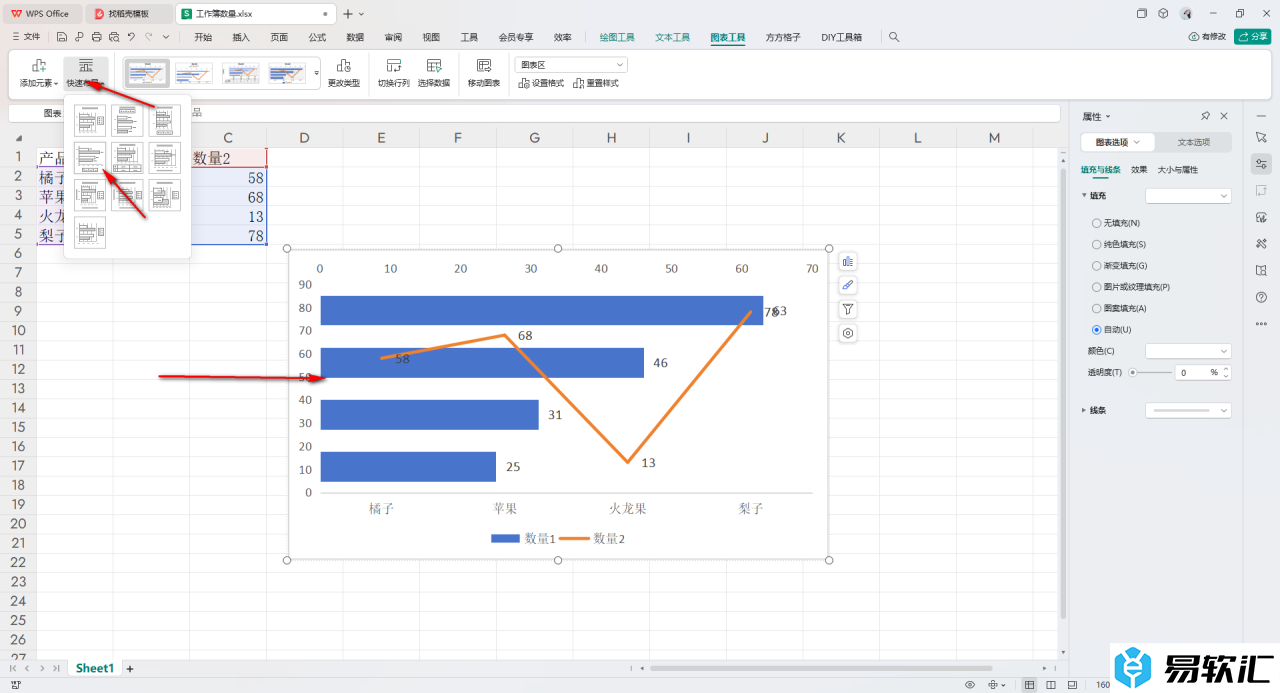Collapse the Fill (填充) section
The image size is (1280, 693).
point(1085,196)
